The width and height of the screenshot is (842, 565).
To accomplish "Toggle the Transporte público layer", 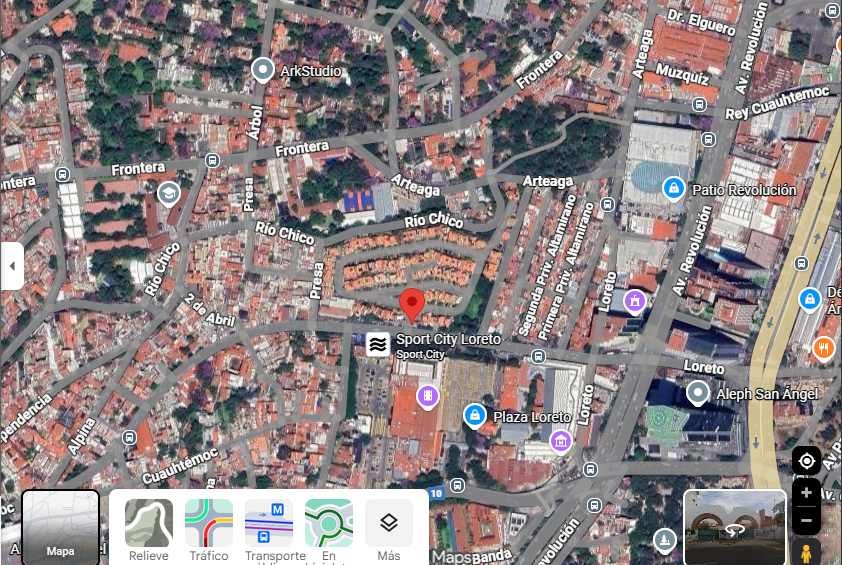I will click(269, 530).
